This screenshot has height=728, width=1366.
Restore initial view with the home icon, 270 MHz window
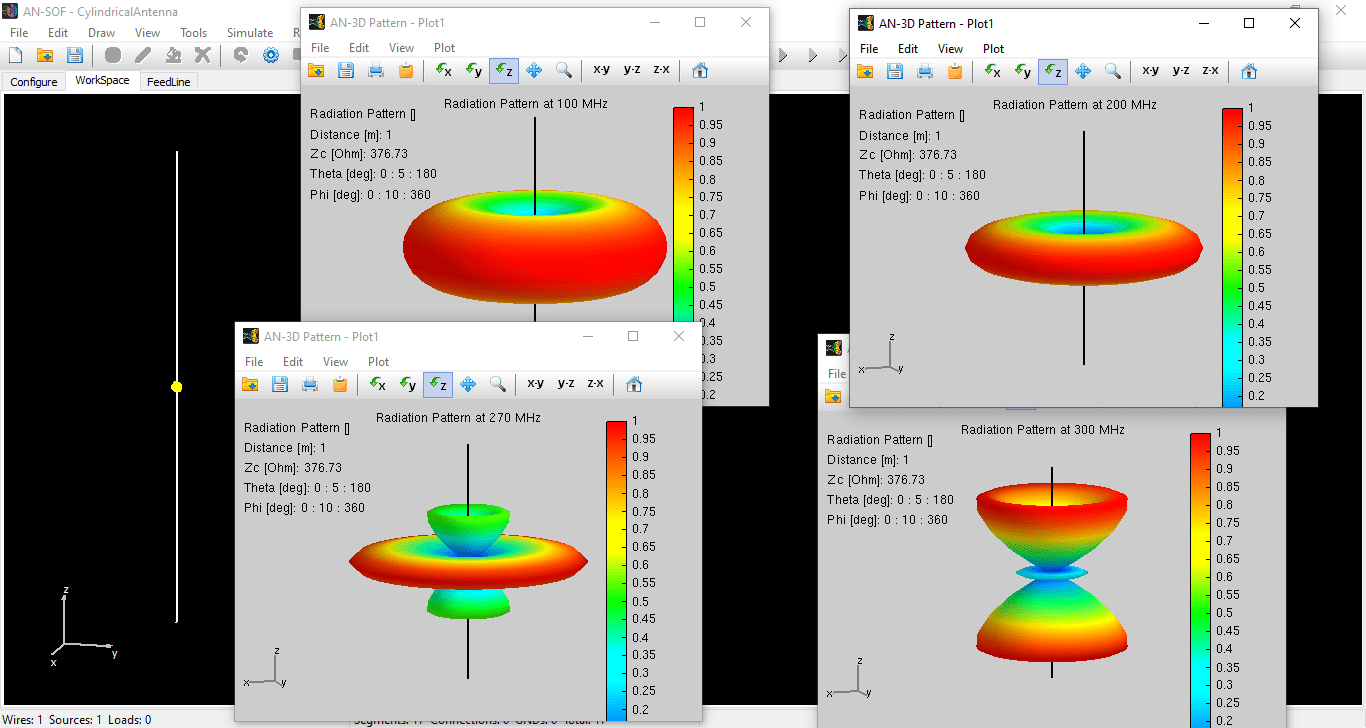click(x=632, y=383)
